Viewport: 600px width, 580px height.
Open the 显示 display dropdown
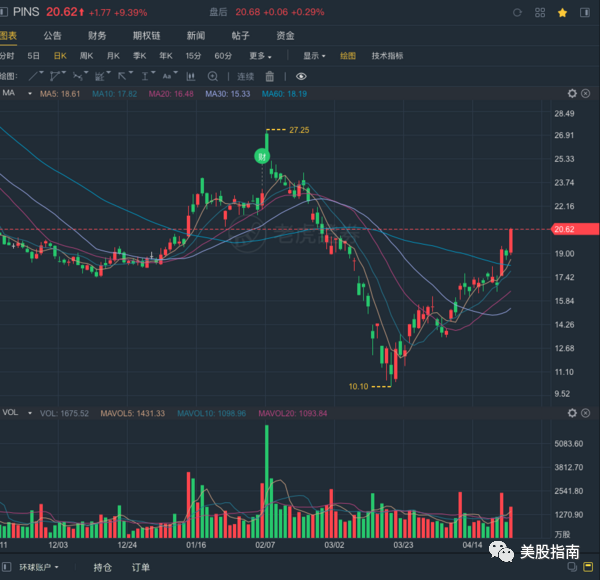[x=316, y=56]
